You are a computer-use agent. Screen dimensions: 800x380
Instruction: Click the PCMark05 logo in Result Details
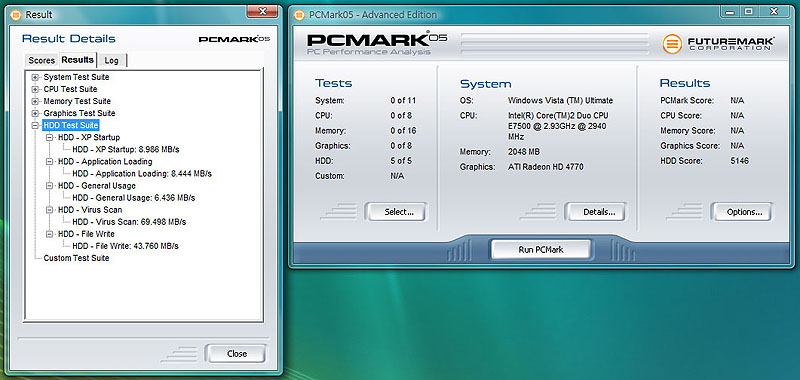click(x=234, y=39)
